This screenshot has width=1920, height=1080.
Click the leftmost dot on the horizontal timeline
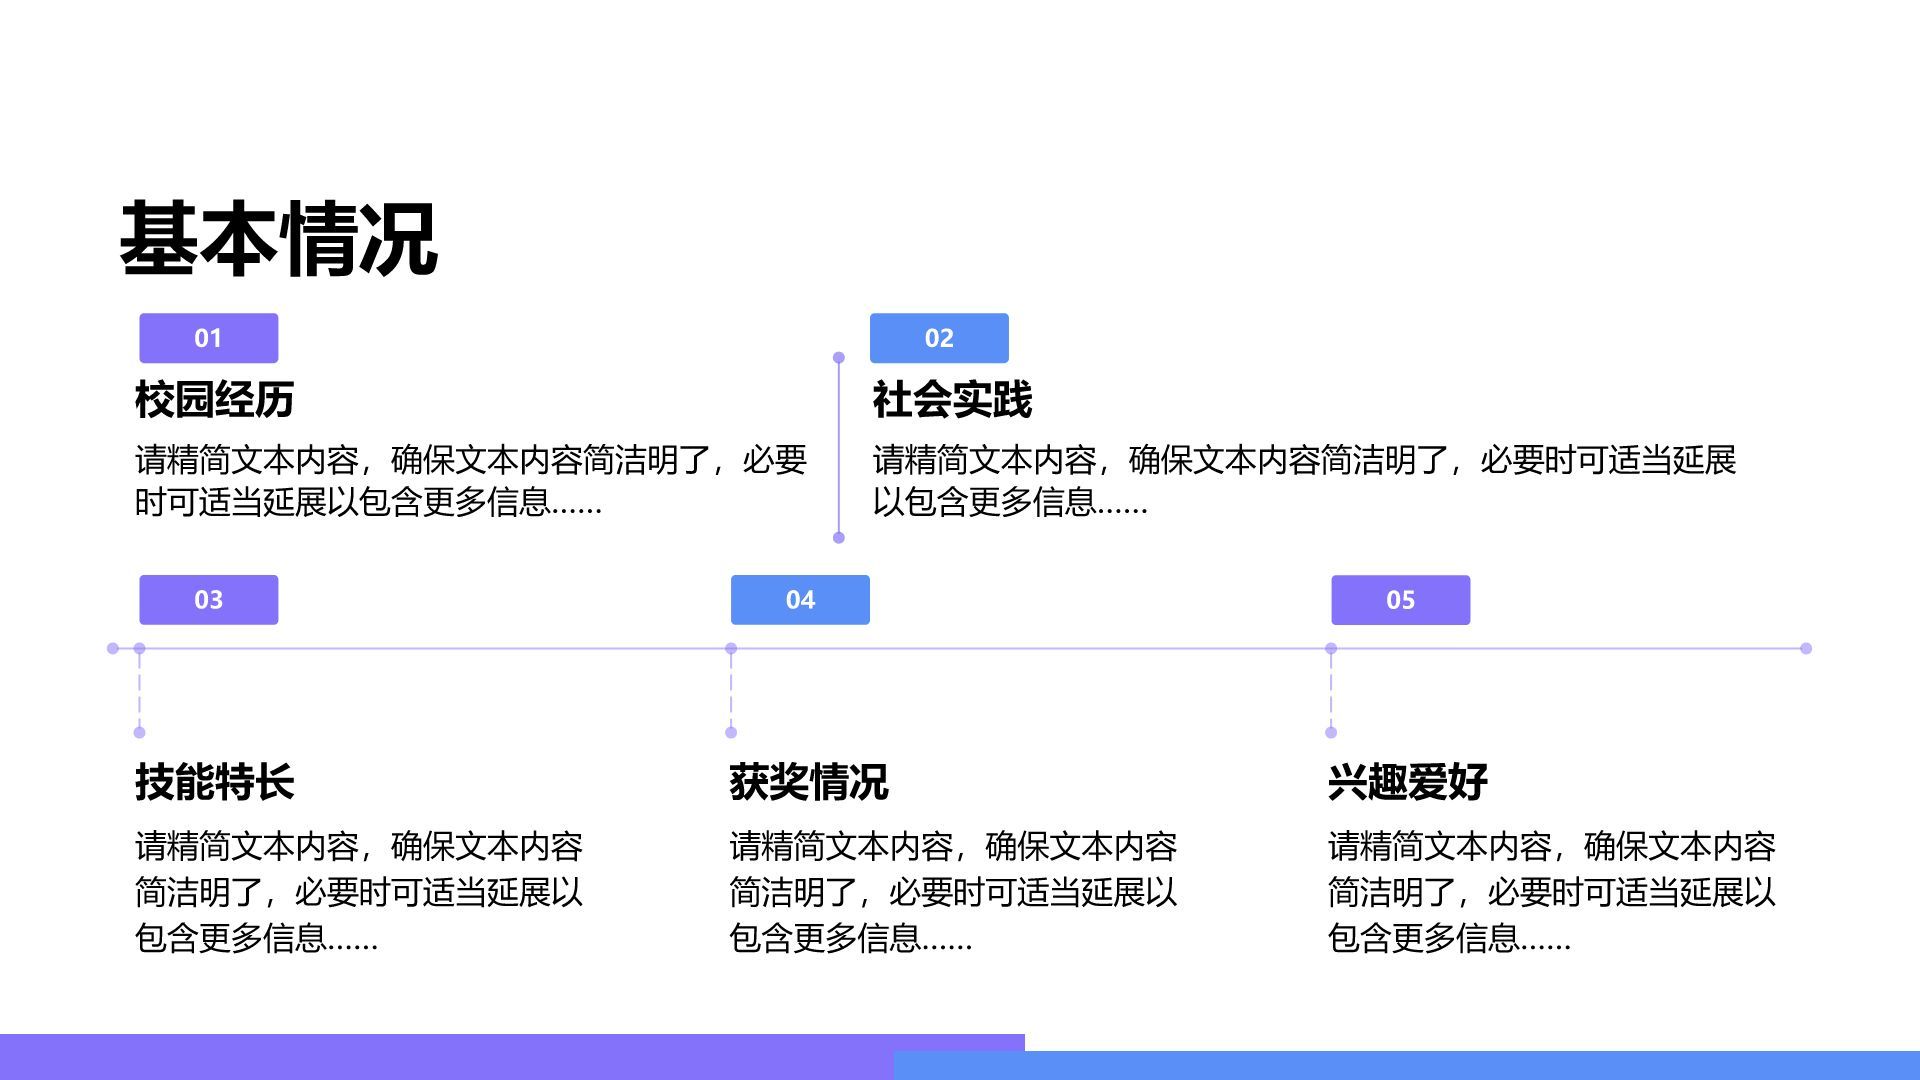click(x=113, y=648)
